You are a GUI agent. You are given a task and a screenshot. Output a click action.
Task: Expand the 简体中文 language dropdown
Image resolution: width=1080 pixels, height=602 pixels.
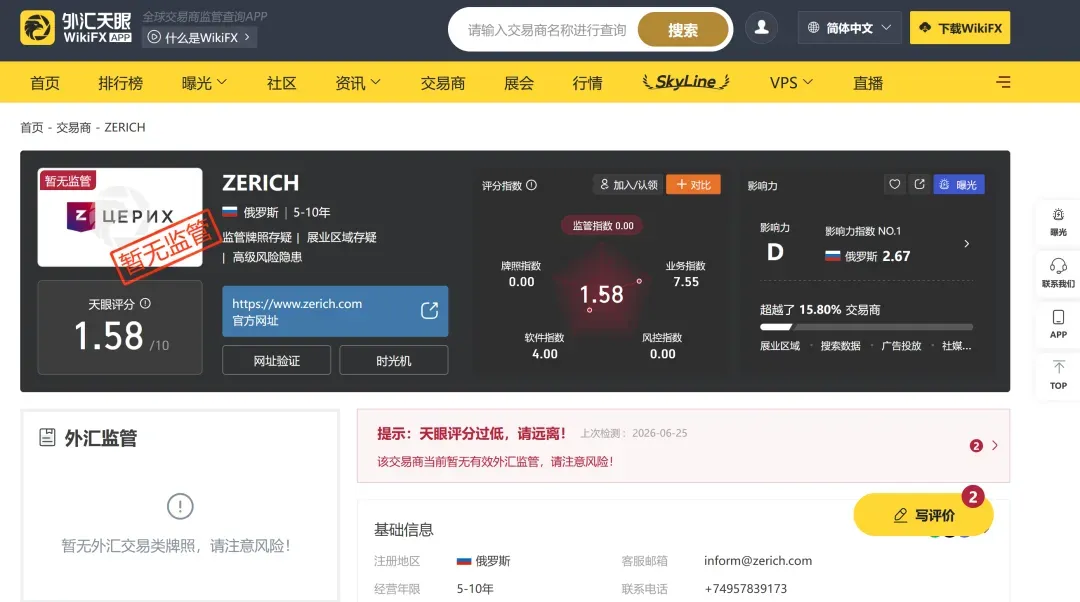click(x=849, y=28)
